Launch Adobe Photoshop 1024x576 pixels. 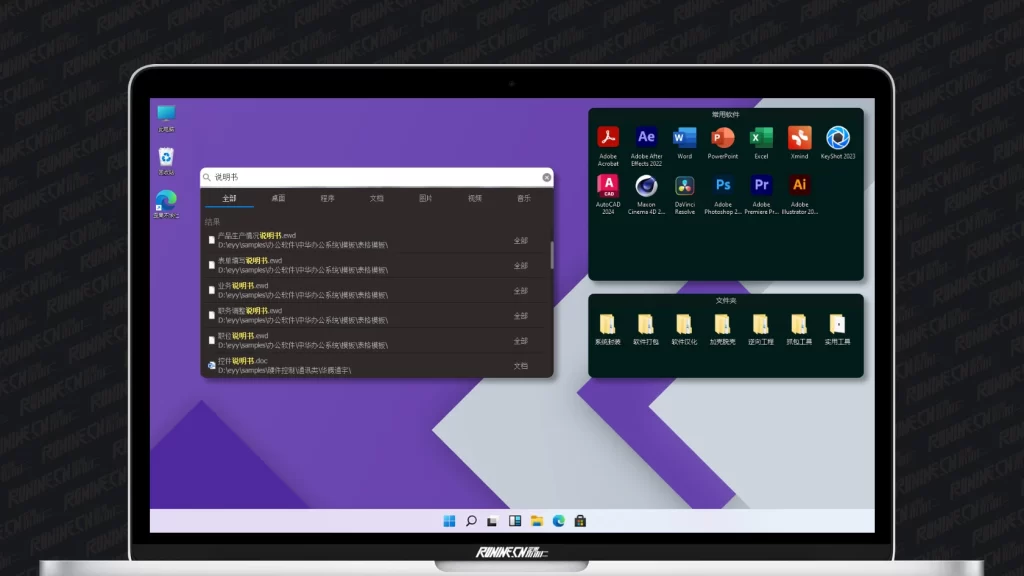click(x=723, y=186)
